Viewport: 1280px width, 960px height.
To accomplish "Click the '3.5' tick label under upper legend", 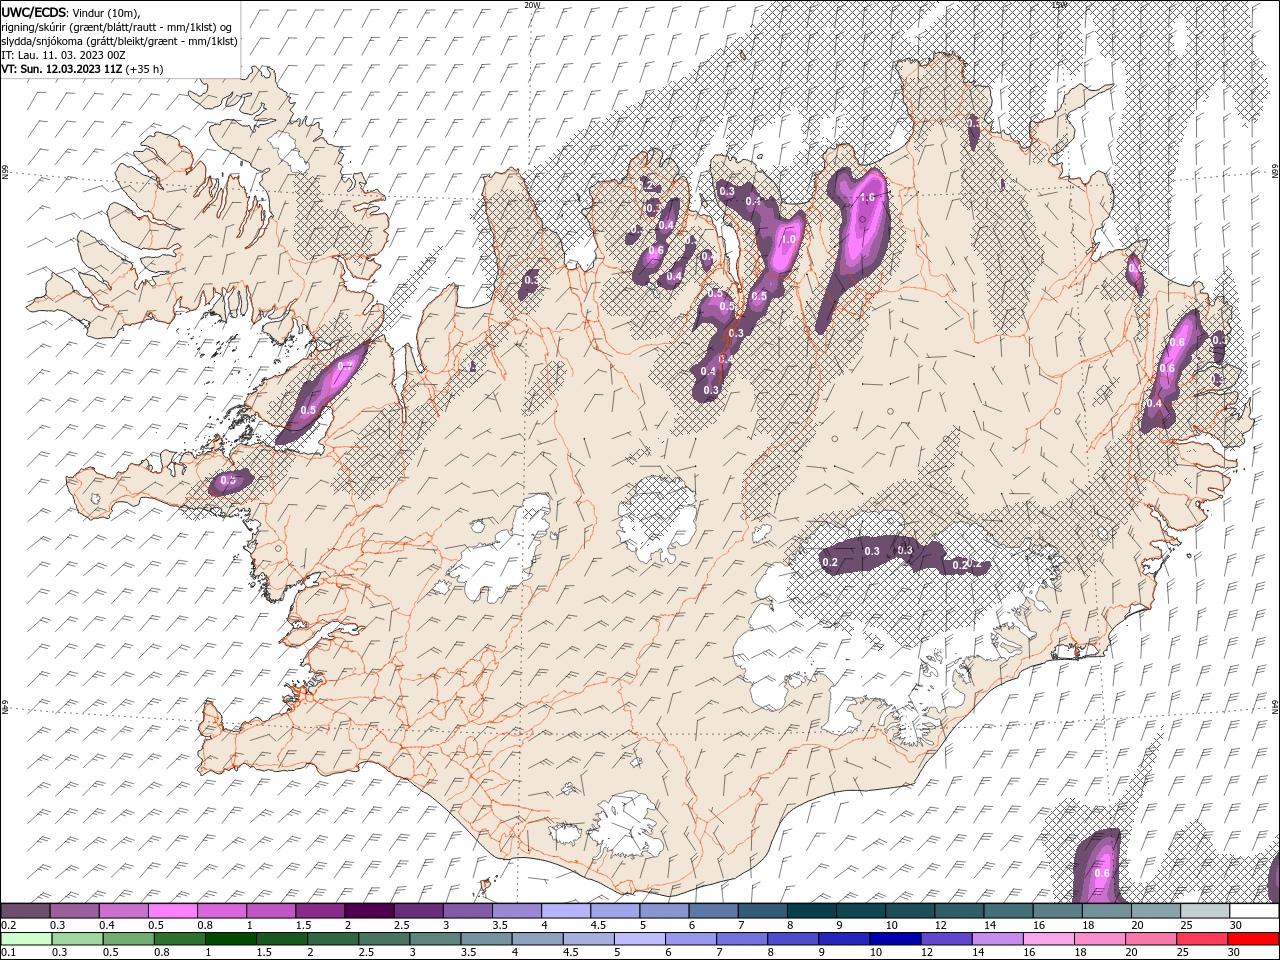I will pyautogui.click(x=500, y=926).
